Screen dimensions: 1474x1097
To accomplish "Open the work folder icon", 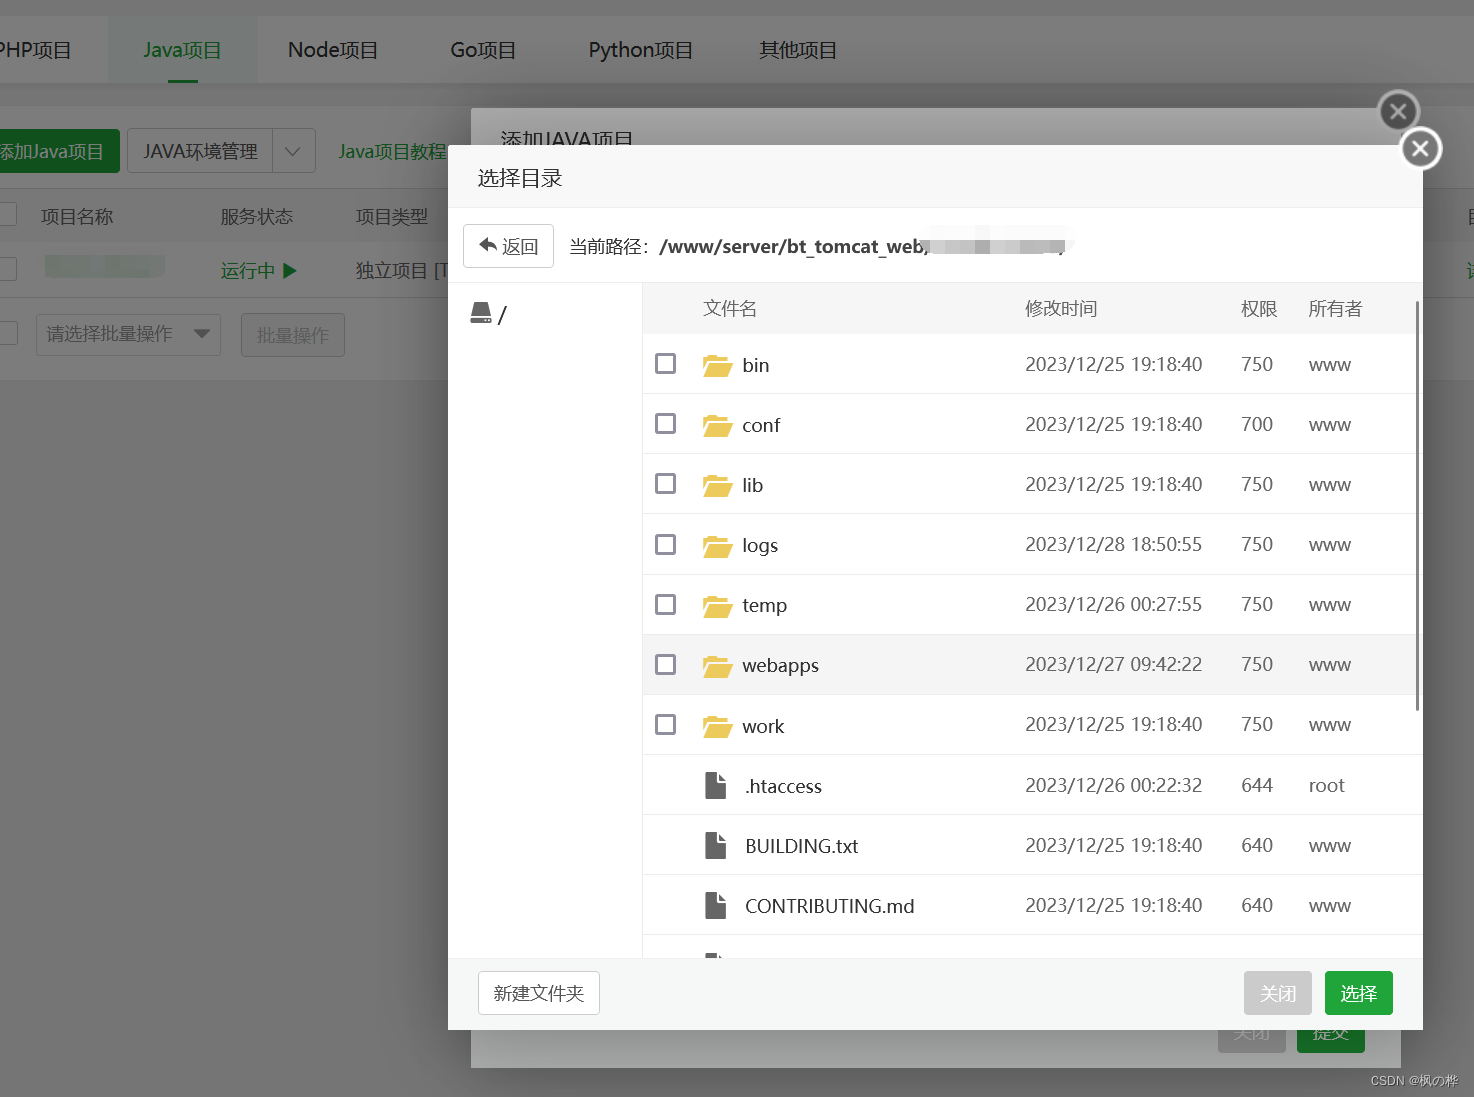I will click(x=717, y=726).
